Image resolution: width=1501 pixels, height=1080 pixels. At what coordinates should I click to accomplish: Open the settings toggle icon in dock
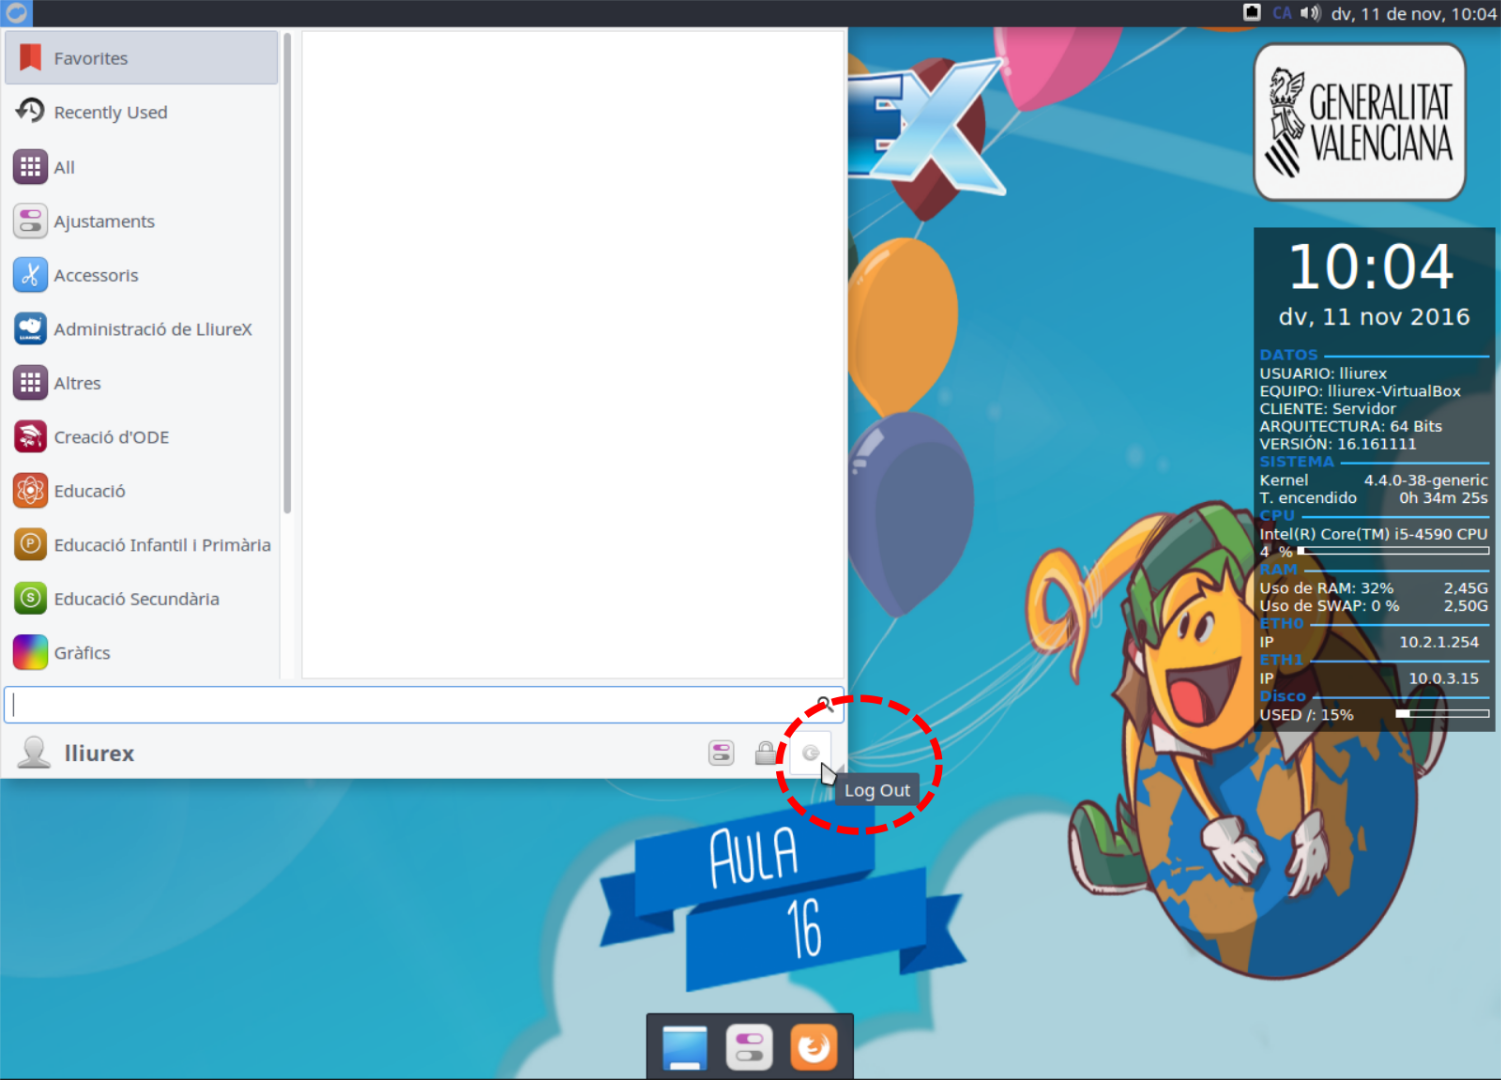749,1048
